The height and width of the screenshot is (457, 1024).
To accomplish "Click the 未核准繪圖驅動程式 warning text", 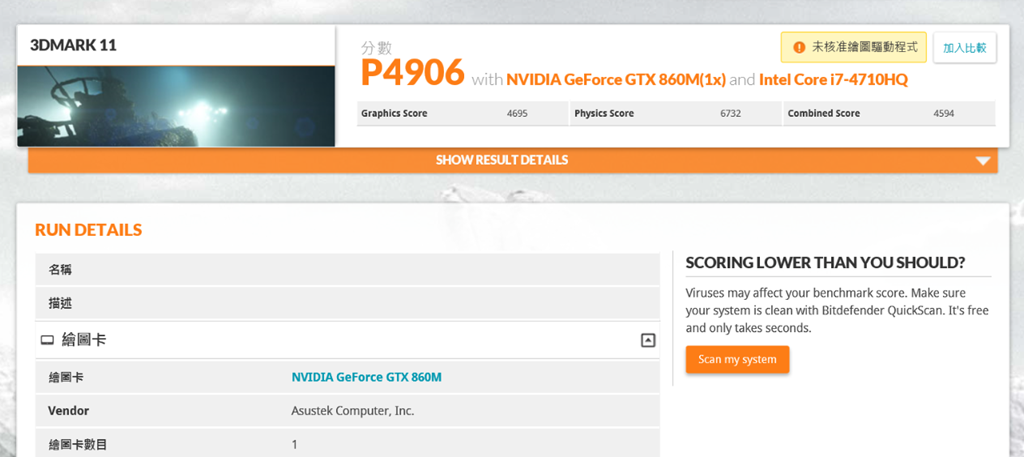I will point(864,47).
